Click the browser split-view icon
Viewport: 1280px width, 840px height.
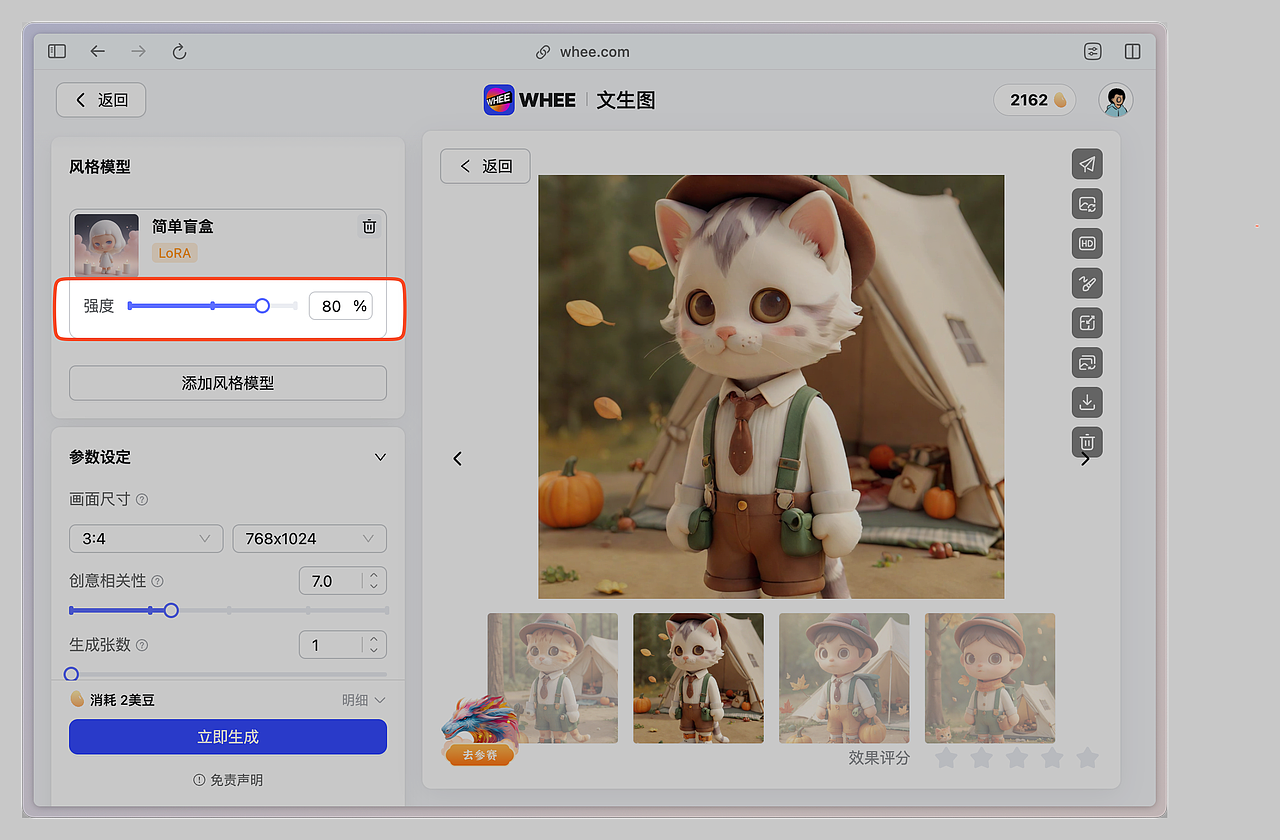point(1133,51)
